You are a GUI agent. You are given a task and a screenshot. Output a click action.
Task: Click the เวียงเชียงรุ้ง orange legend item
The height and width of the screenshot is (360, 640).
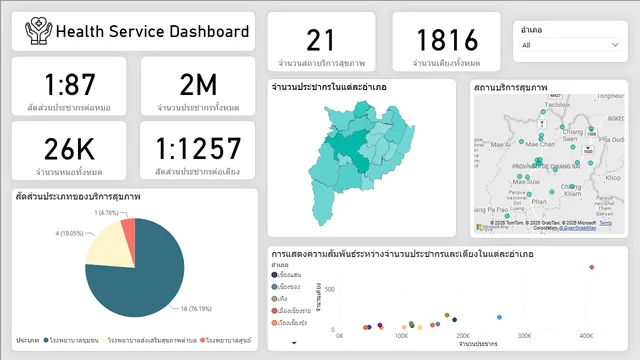pos(289,323)
